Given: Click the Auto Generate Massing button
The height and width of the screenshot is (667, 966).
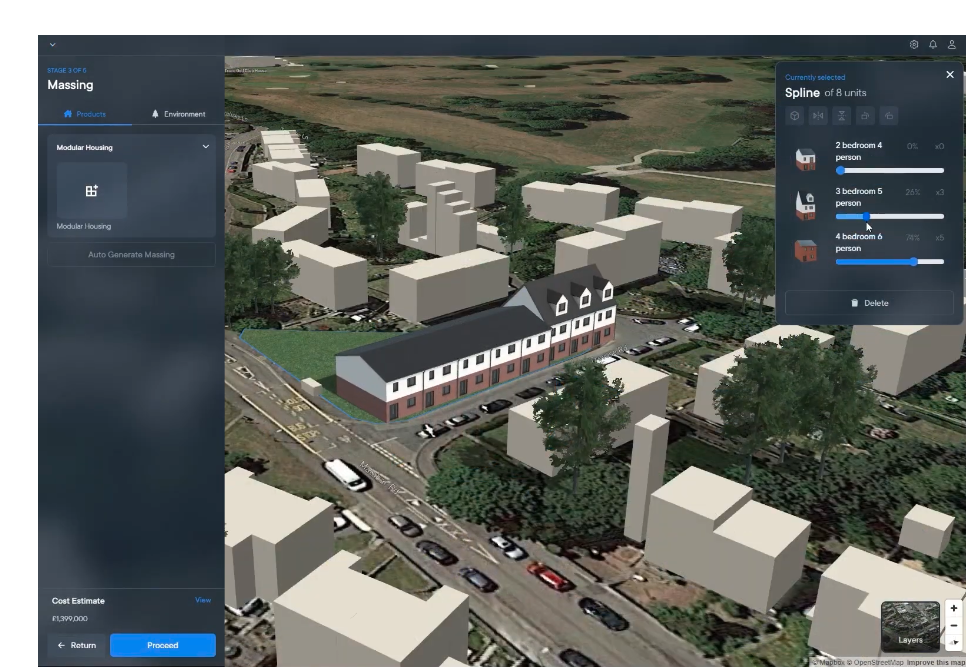Looking at the screenshot, I should (x=130, y=254).
